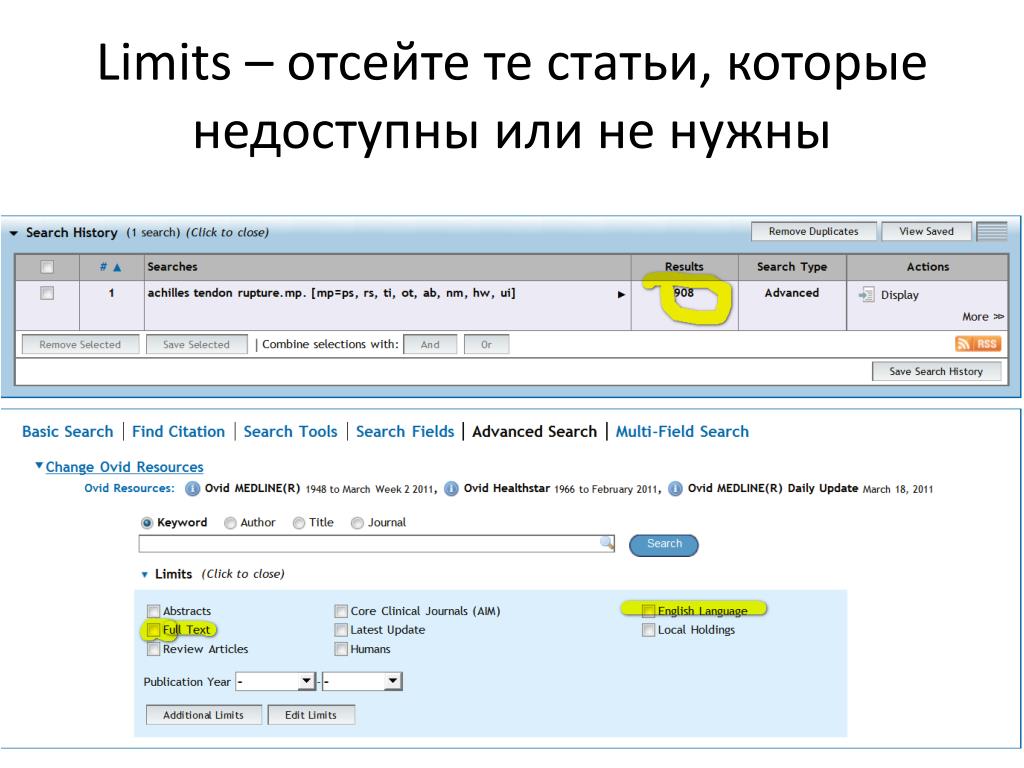Collapse Change Ovid Resources triangle
This screenshot has width=1024, height=768.
pyautogui.click(x=39, y=466)
